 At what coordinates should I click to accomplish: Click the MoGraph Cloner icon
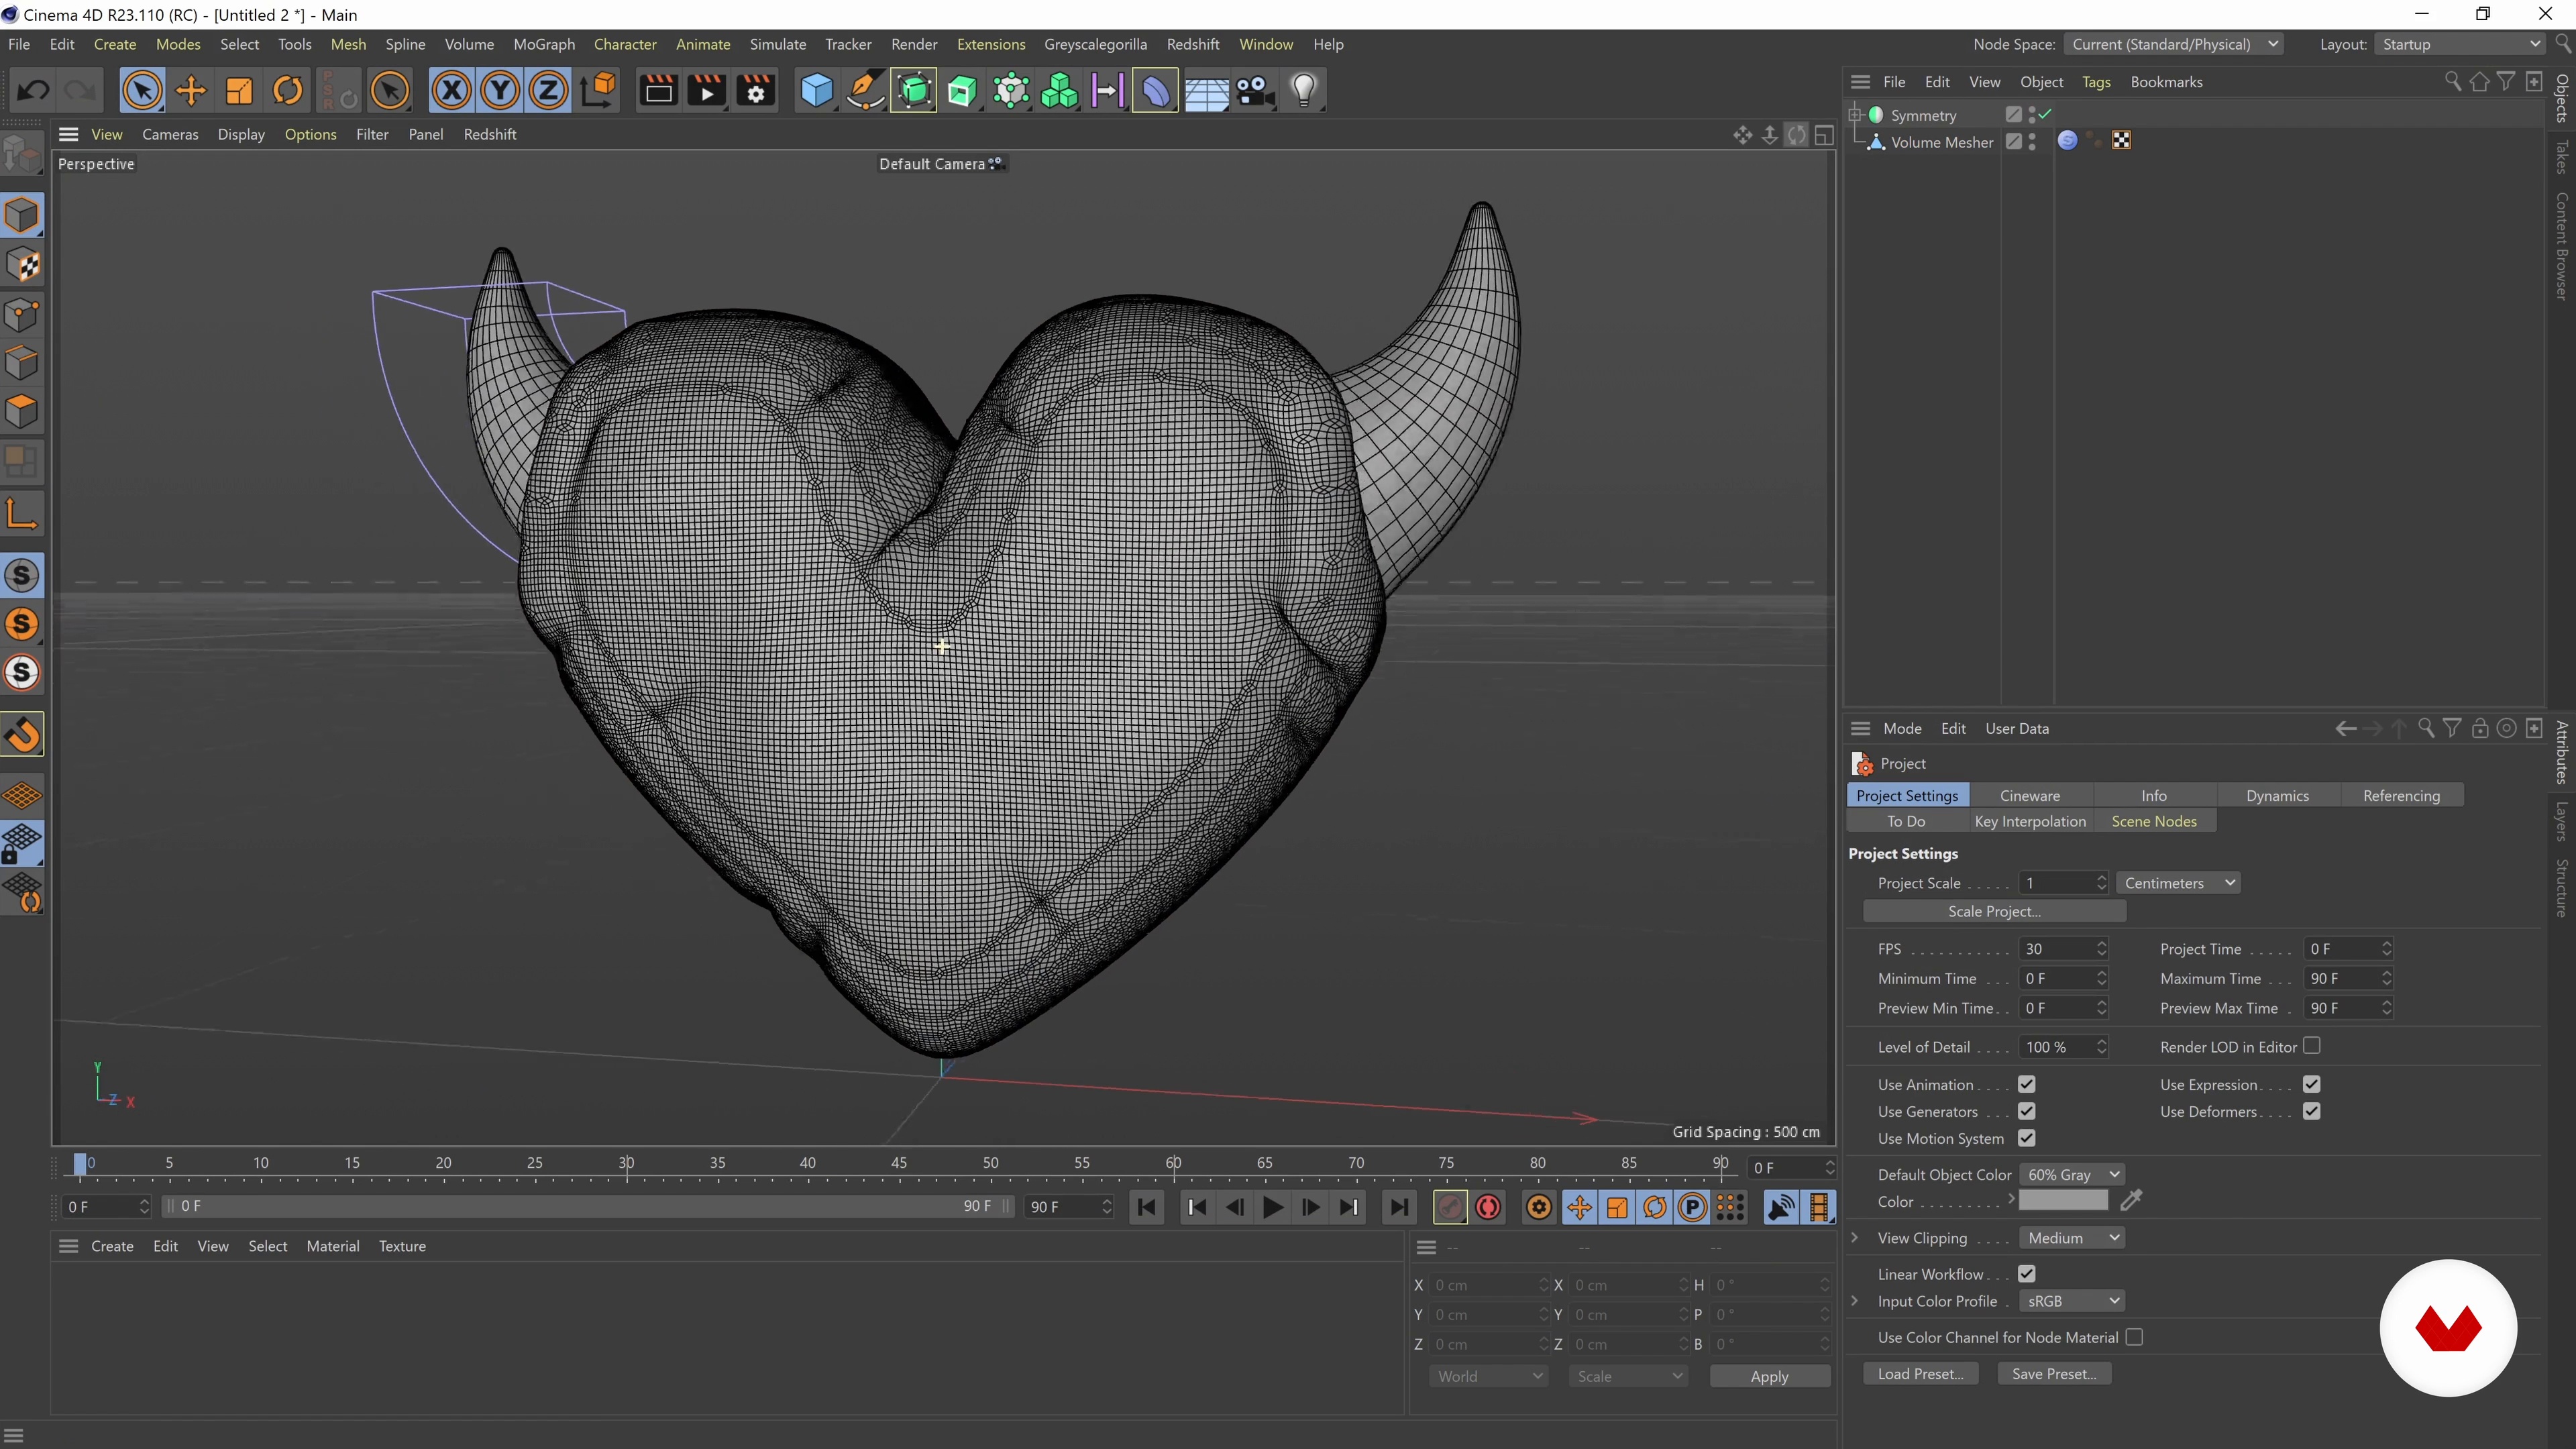pyautogui.click(x=1060, y=91)
